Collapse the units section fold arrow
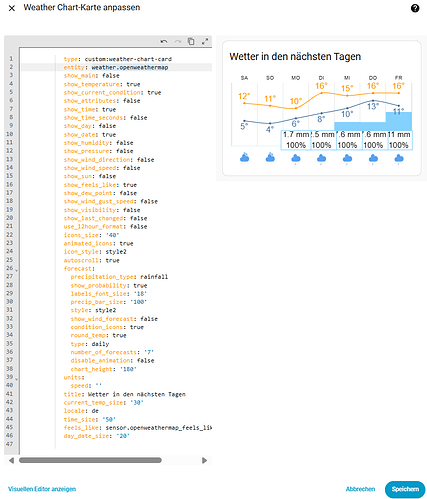This screenshot has height=499, width=427. 17,378
